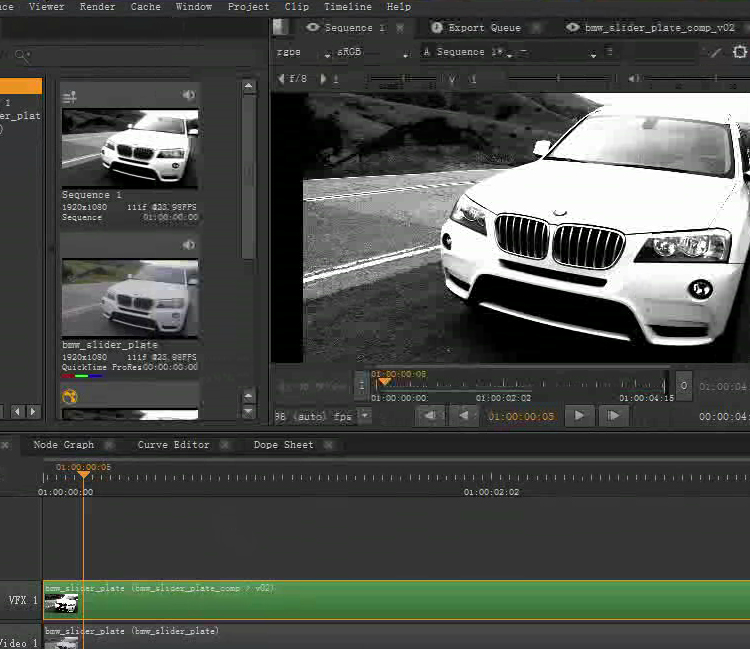
Task: Open the rgba channel dropdown
Action: click(303, 52)
